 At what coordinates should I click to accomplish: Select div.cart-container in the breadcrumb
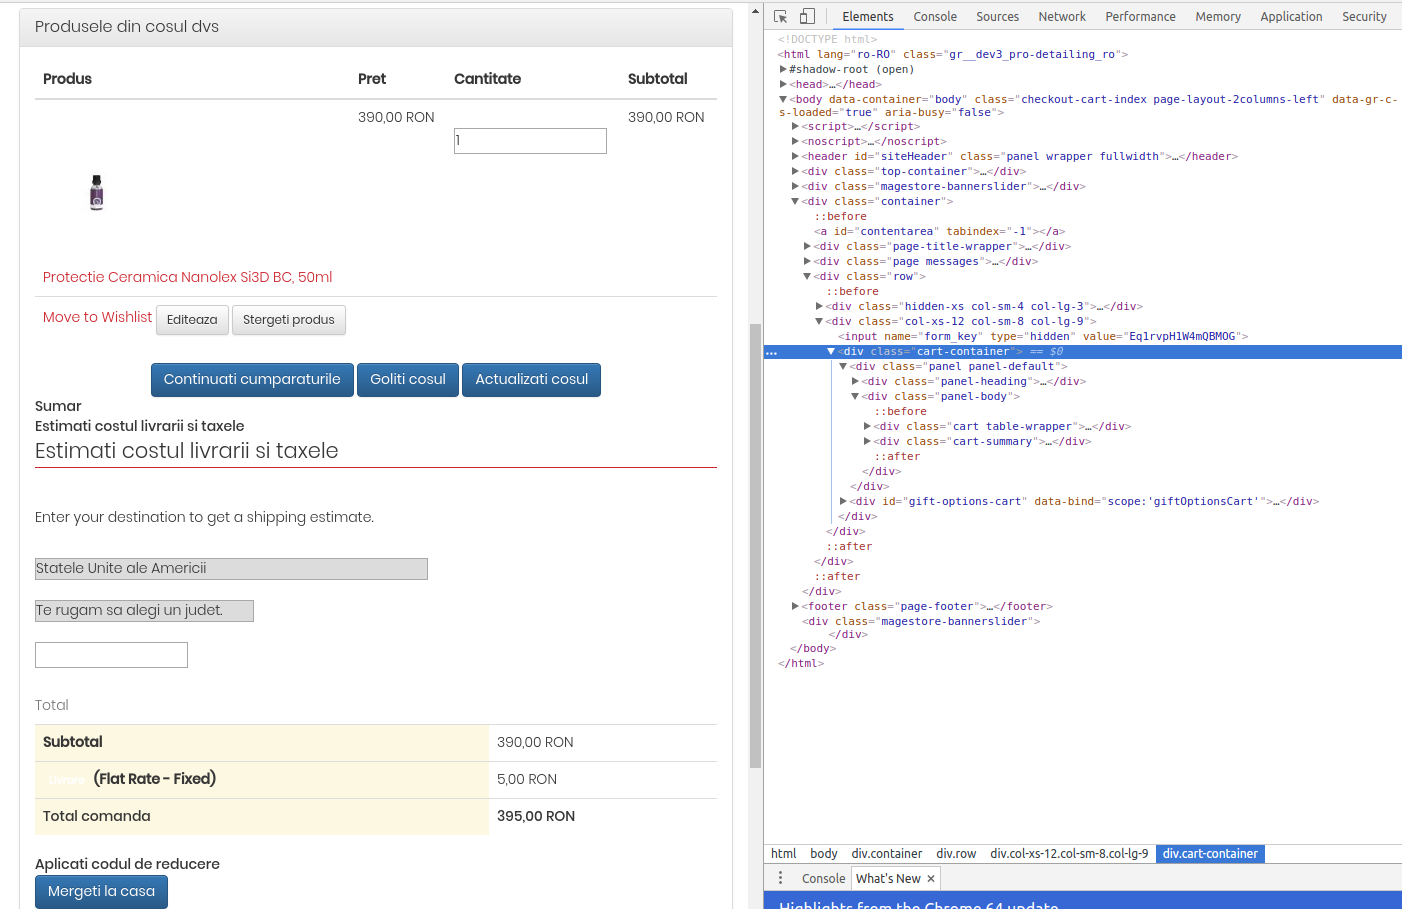coord(1210,854)
